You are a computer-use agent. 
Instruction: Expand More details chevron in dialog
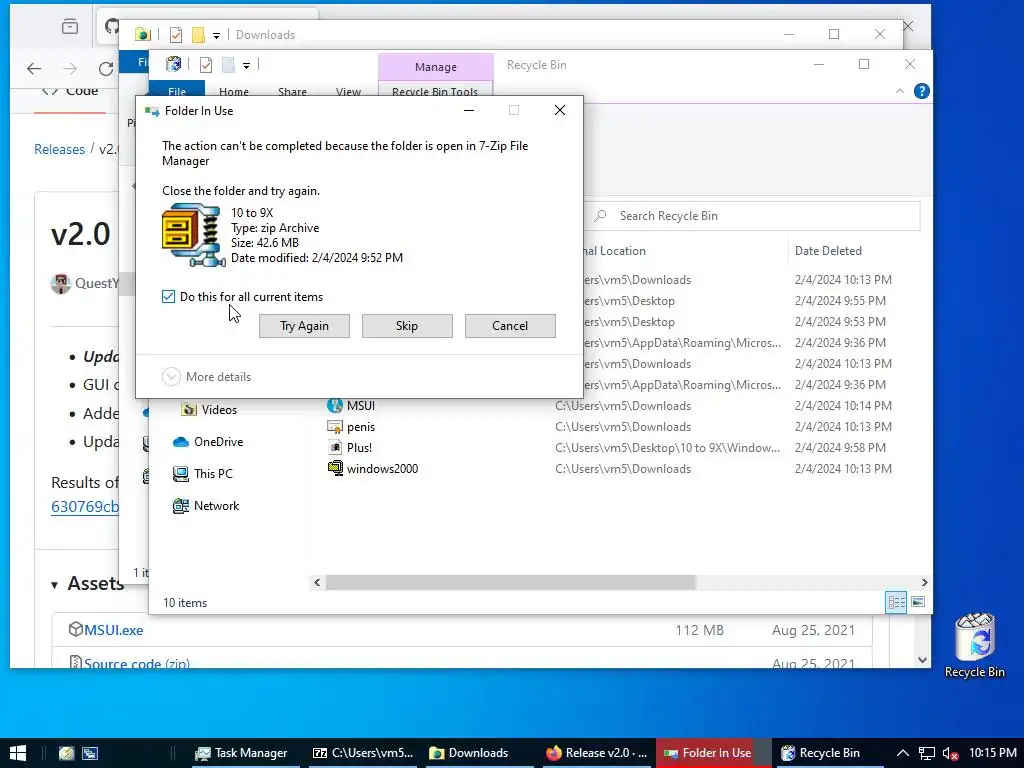(171, 377)
